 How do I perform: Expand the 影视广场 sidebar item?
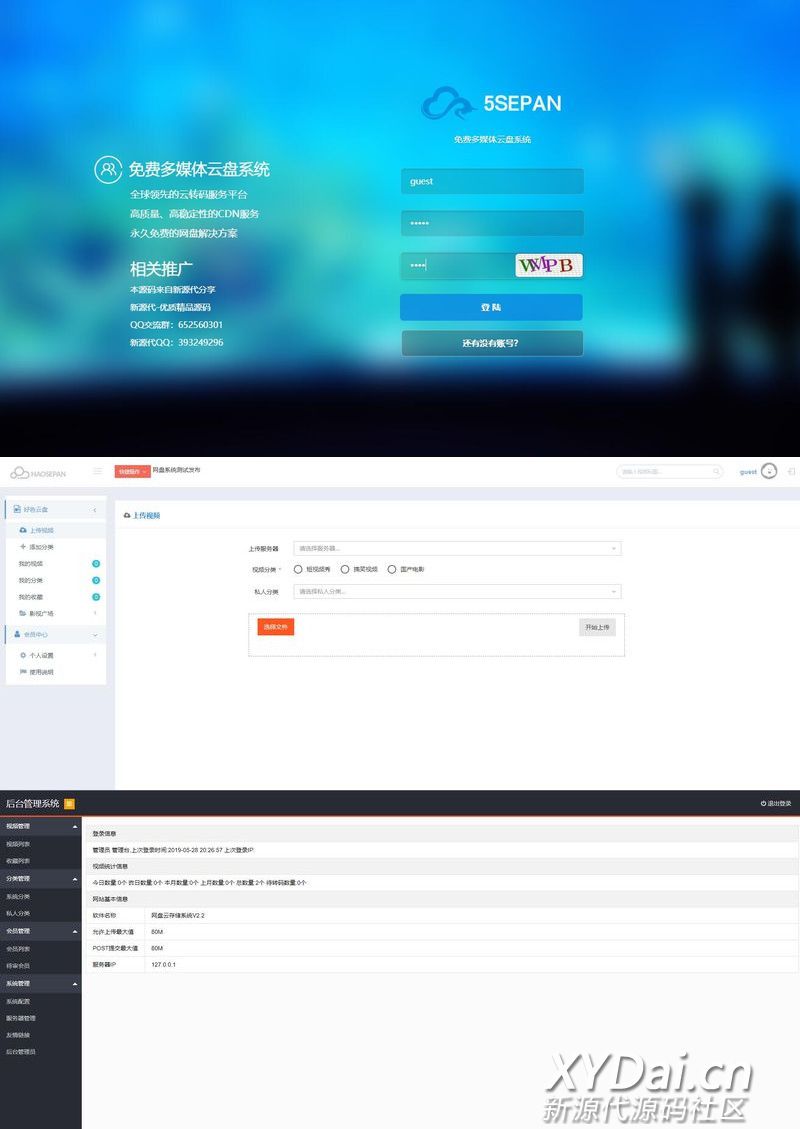[x=56, y=613]
